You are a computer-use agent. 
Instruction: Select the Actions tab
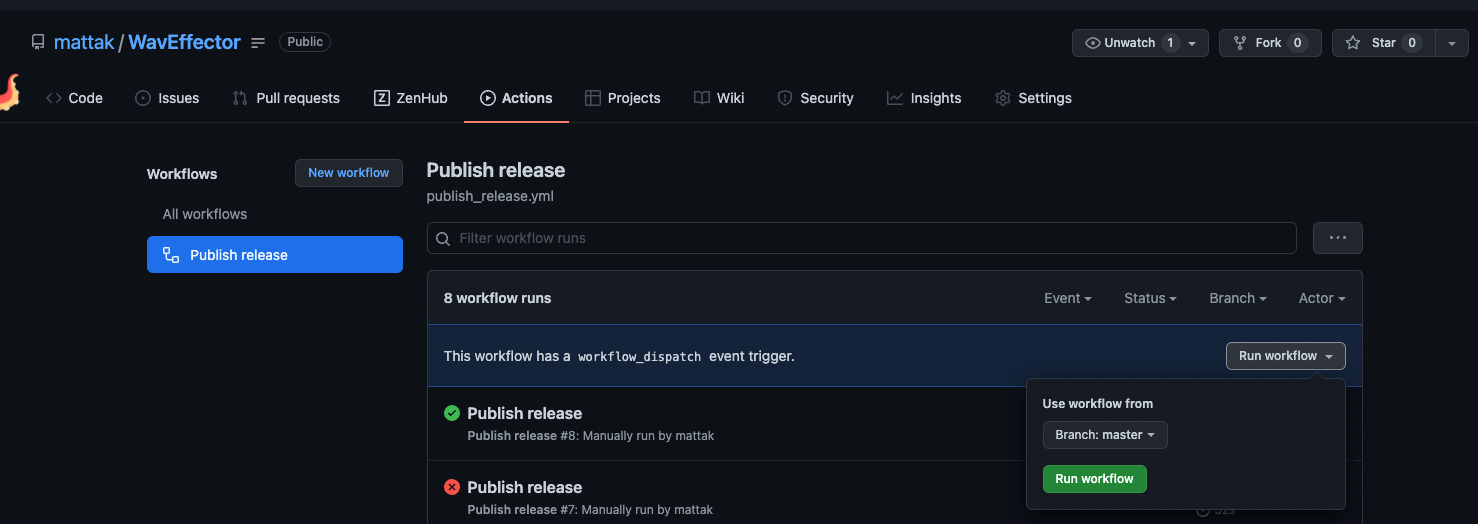tap(516, 98)
